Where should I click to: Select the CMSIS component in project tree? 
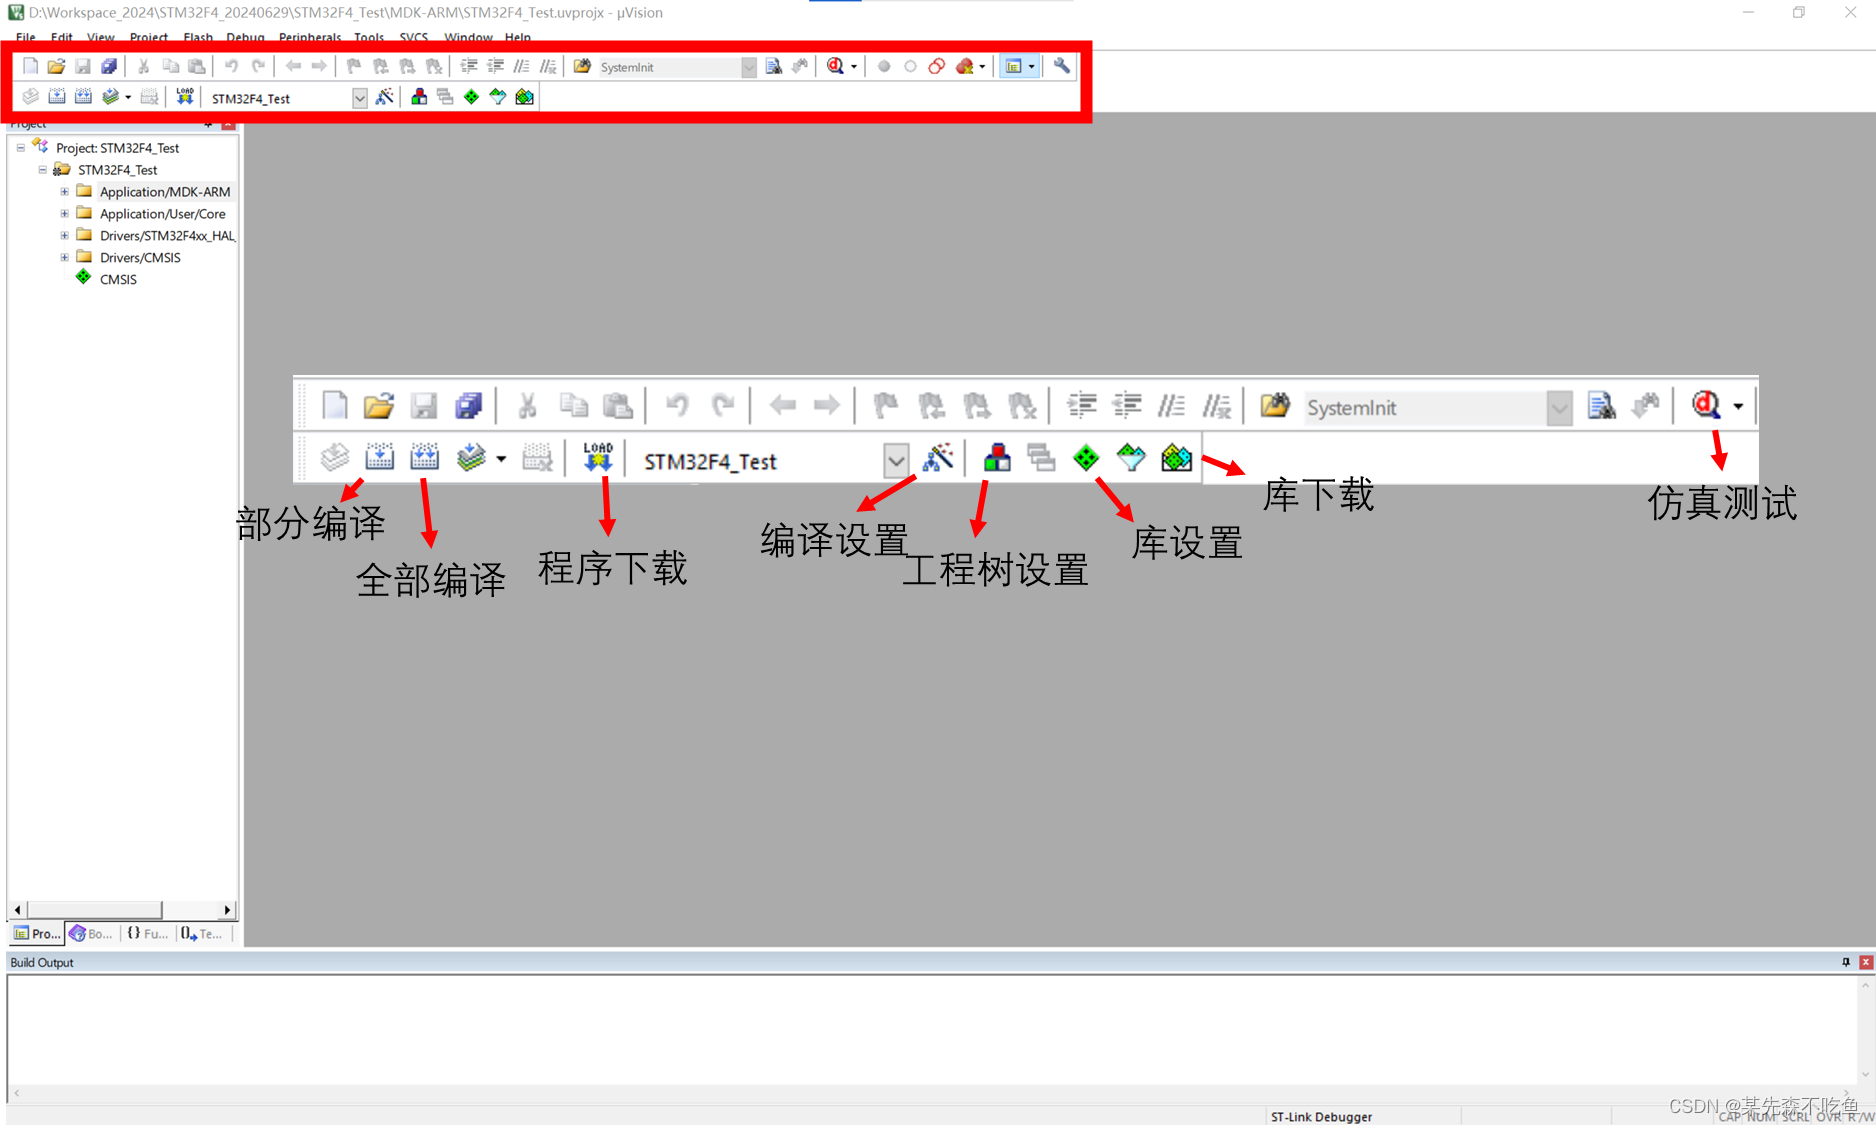[118, 279]
